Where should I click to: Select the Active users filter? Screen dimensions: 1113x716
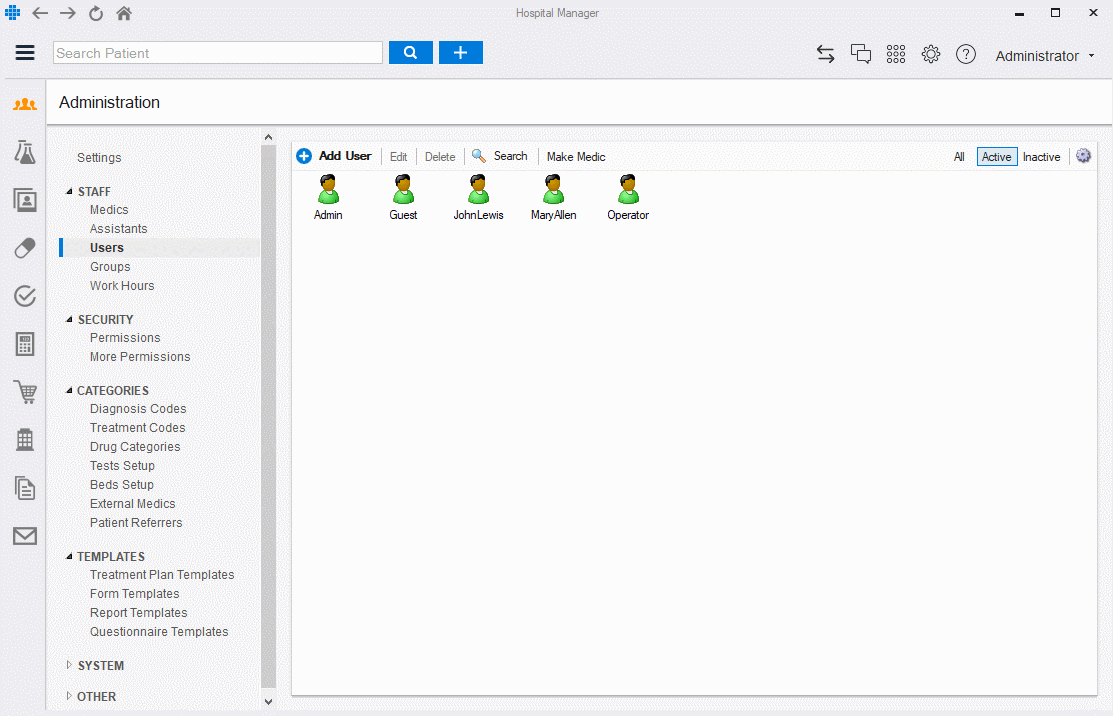click(996, 157)
